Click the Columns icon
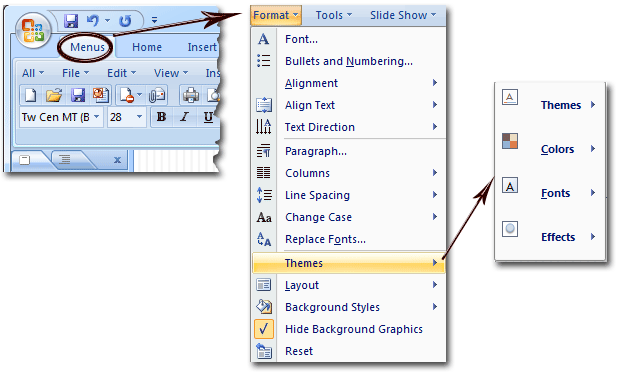The height and width of the screenshot is (374, 617). [x=263, y=173]
